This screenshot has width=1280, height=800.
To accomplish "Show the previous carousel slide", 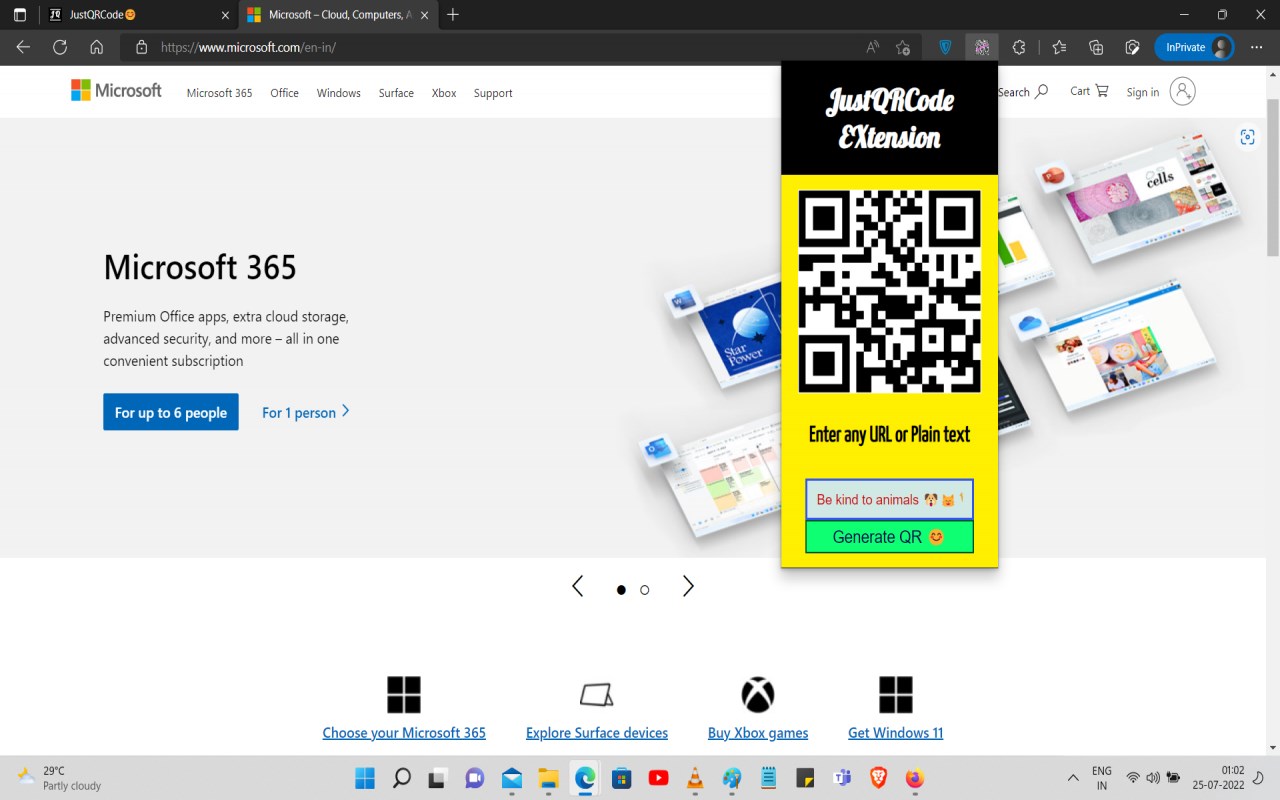I will [x=577, y=587].
